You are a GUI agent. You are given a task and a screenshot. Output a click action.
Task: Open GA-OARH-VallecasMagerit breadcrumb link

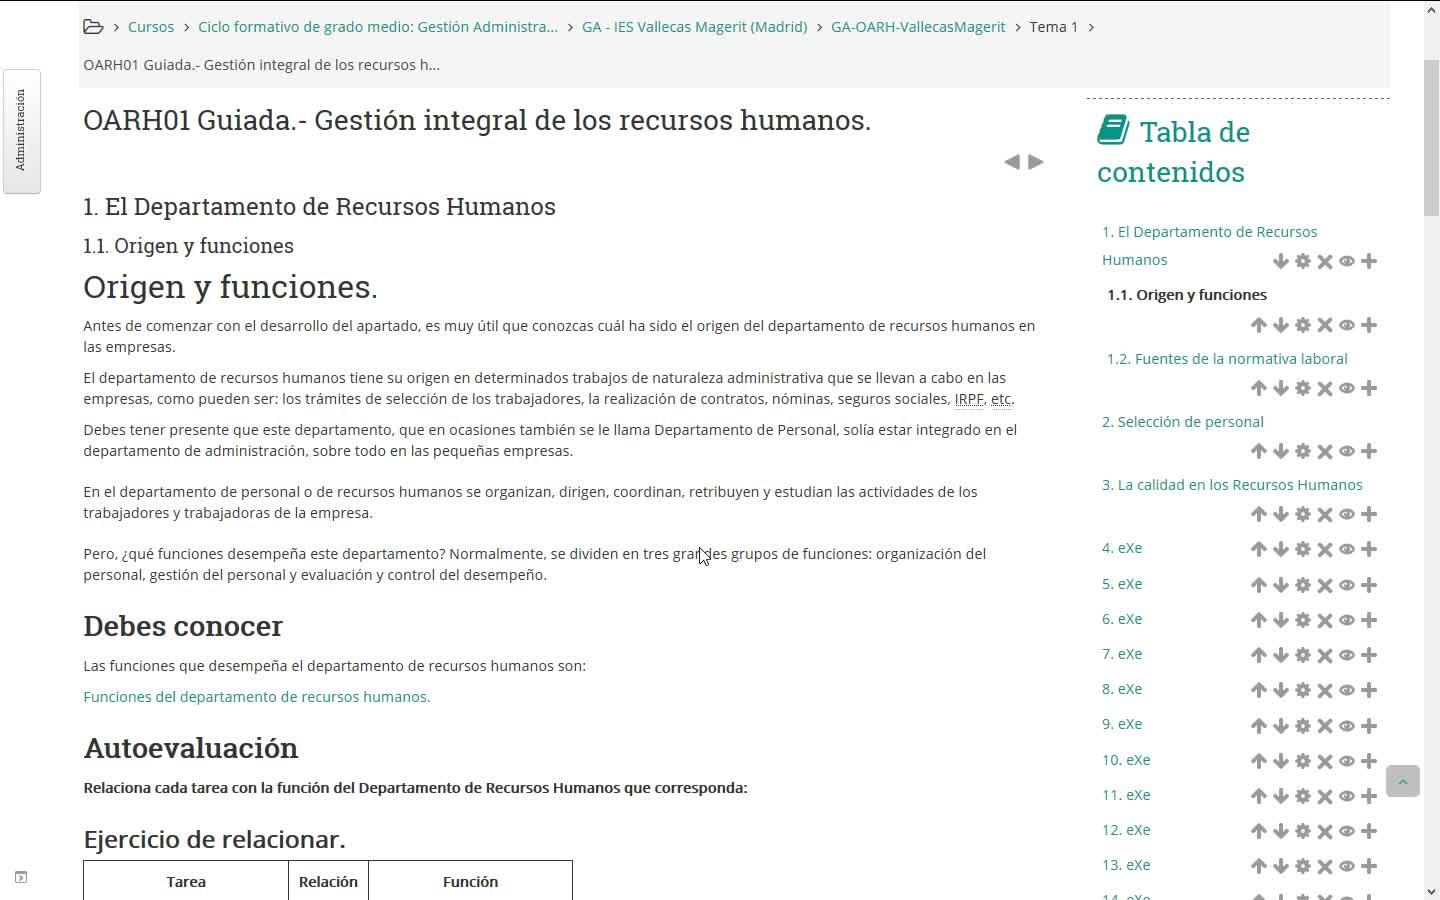[x=918, y=27]
